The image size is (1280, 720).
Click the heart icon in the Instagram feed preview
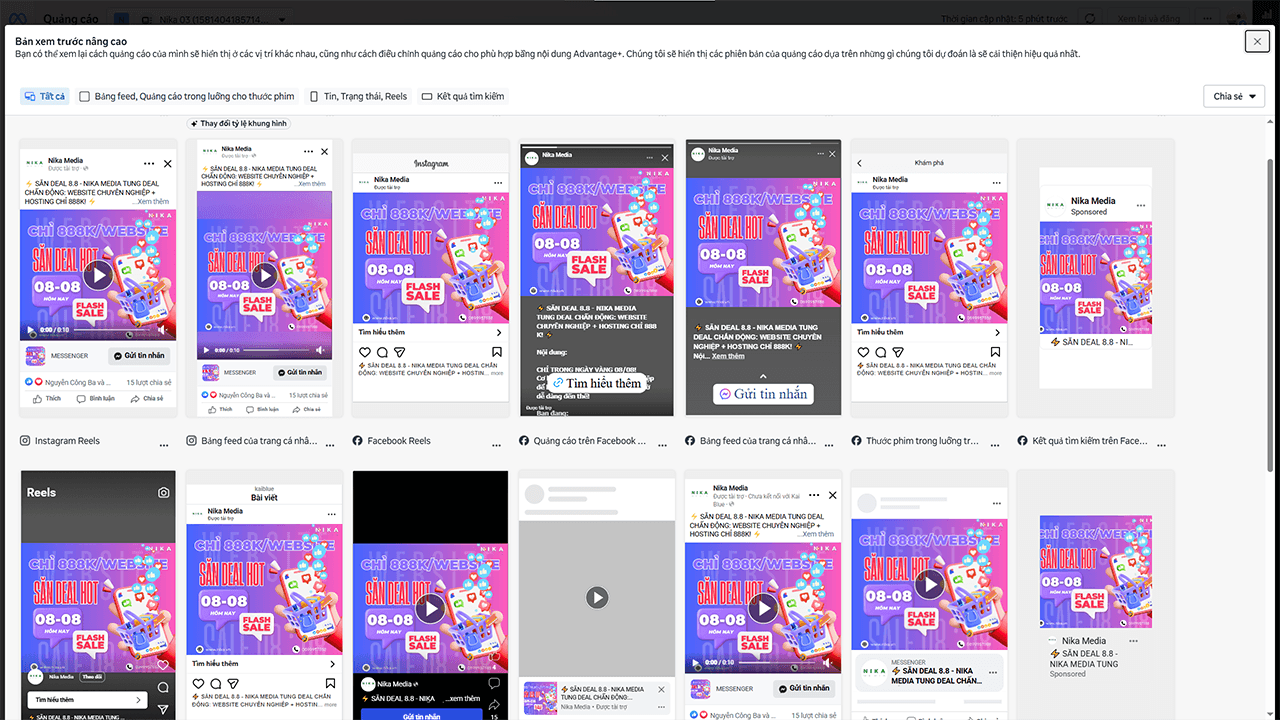[365, 352]
